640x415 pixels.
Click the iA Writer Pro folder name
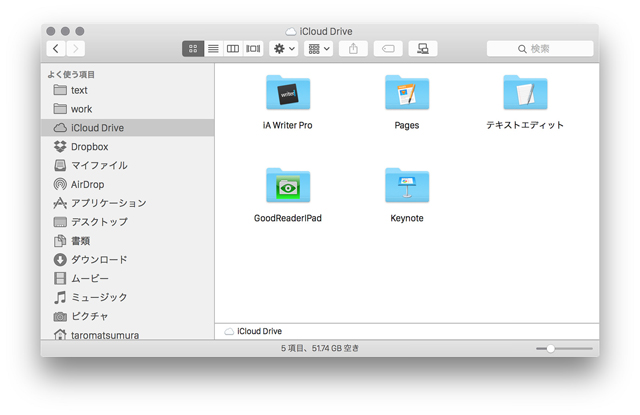[288, 125]
